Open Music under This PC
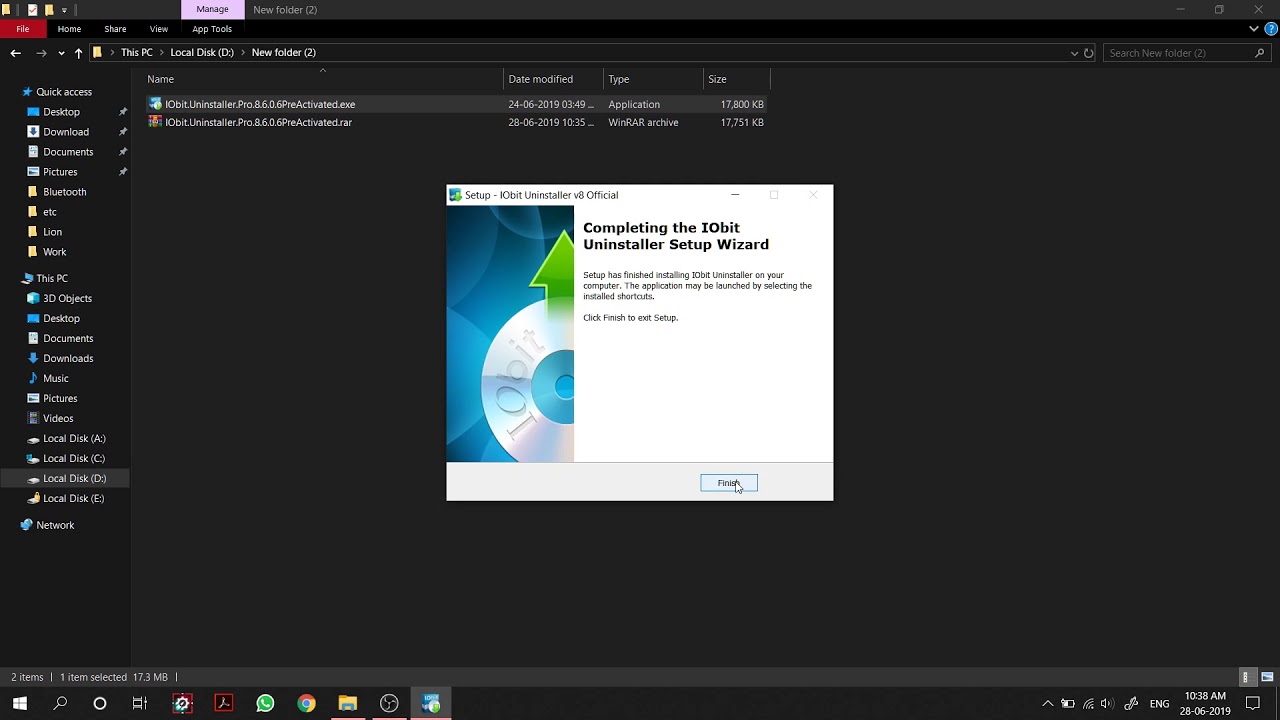Screen dimensions: 1280x720 [x=56, y=378]
